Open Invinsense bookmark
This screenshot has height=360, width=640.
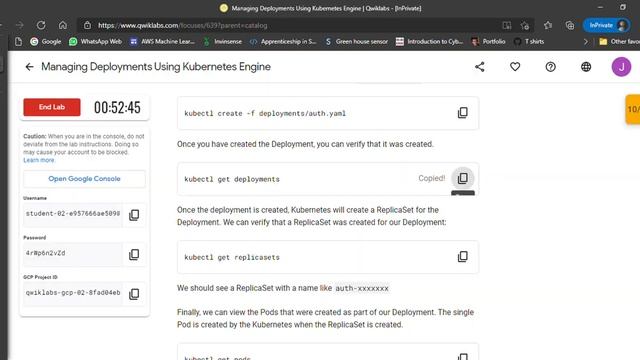[223, 42]
